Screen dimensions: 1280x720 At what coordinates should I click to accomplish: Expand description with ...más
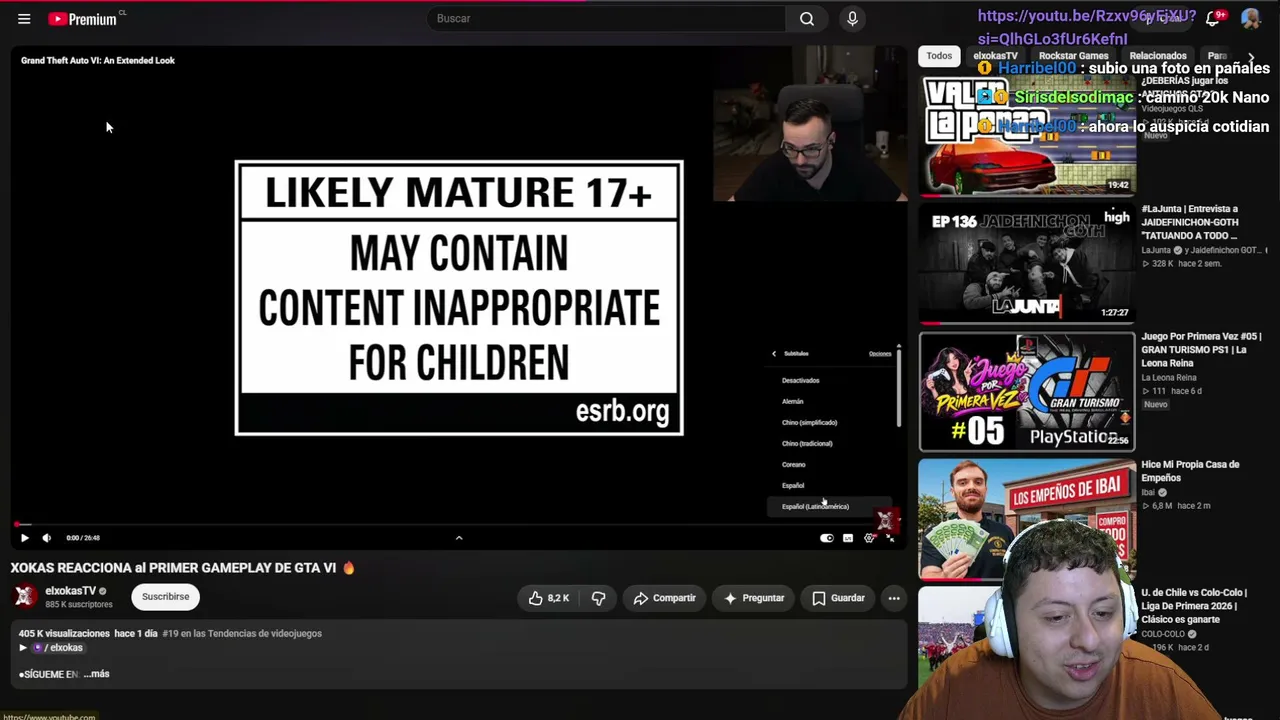coord(97,674)
